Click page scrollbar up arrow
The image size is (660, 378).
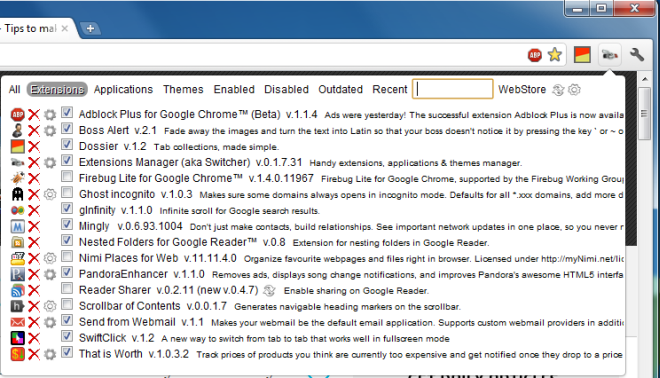644,79
